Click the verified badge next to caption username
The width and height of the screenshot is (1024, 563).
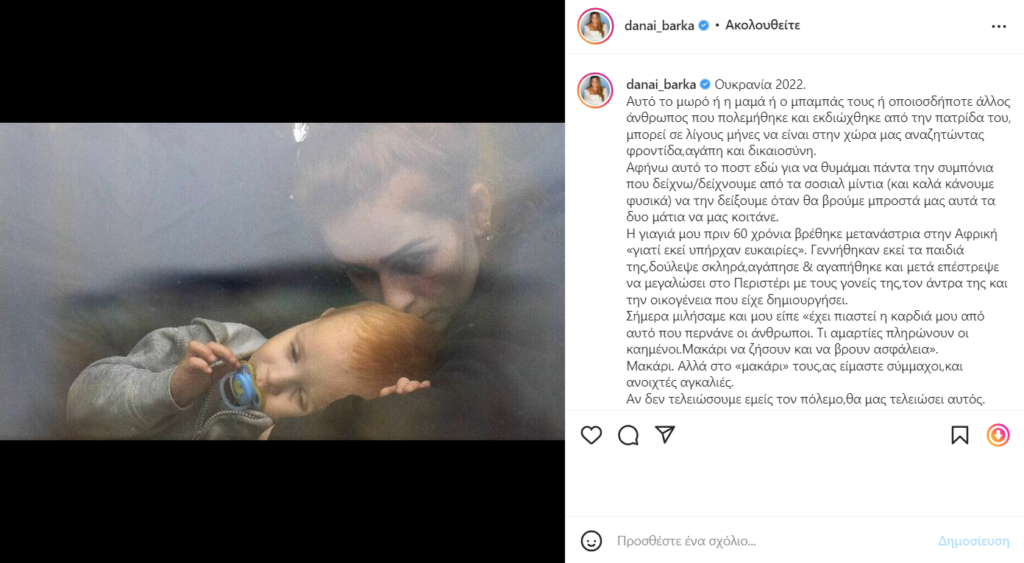tap(705, 84)
